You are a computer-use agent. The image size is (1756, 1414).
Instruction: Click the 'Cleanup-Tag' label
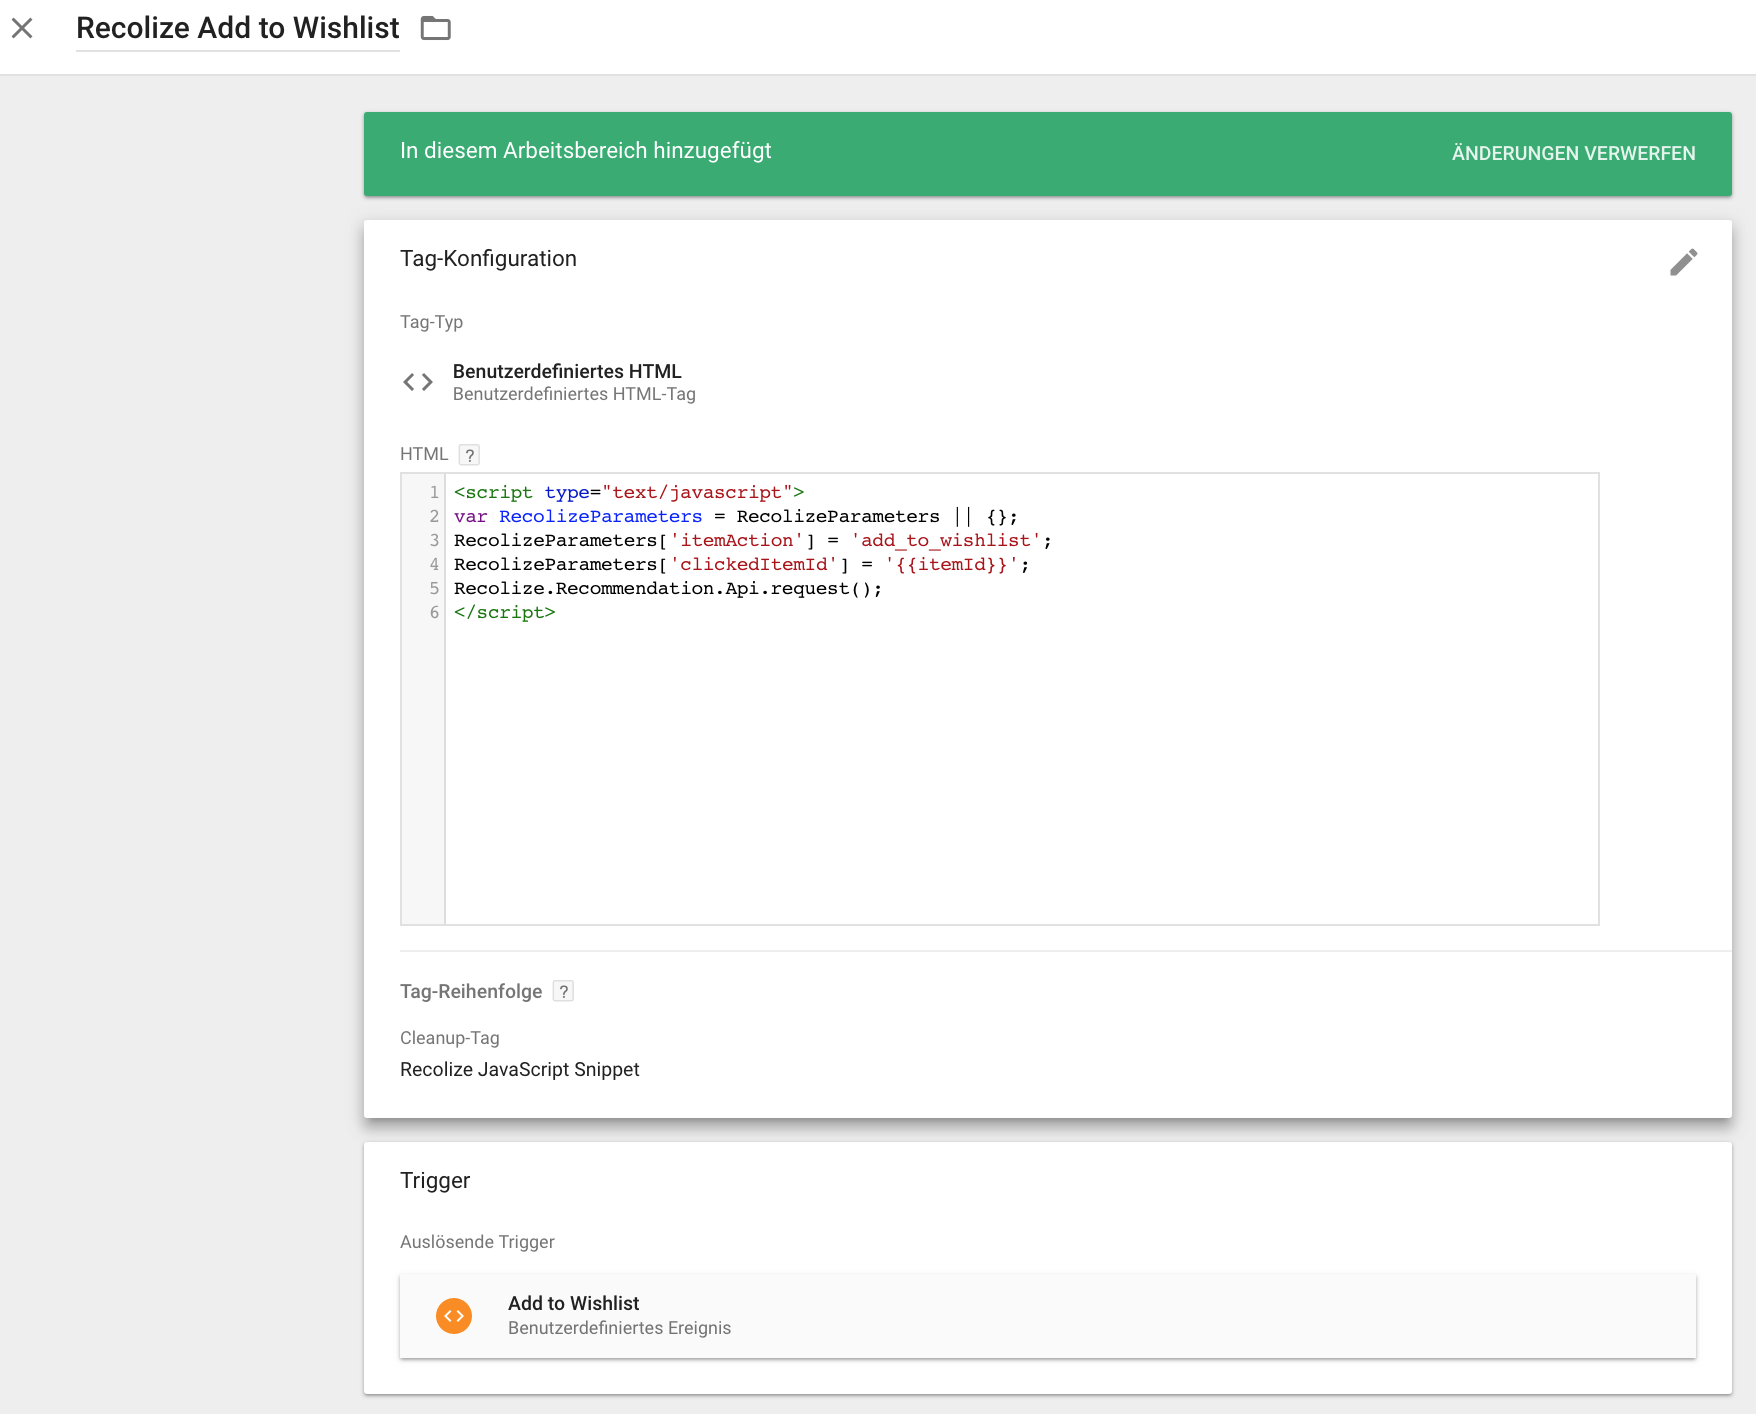449,1038
